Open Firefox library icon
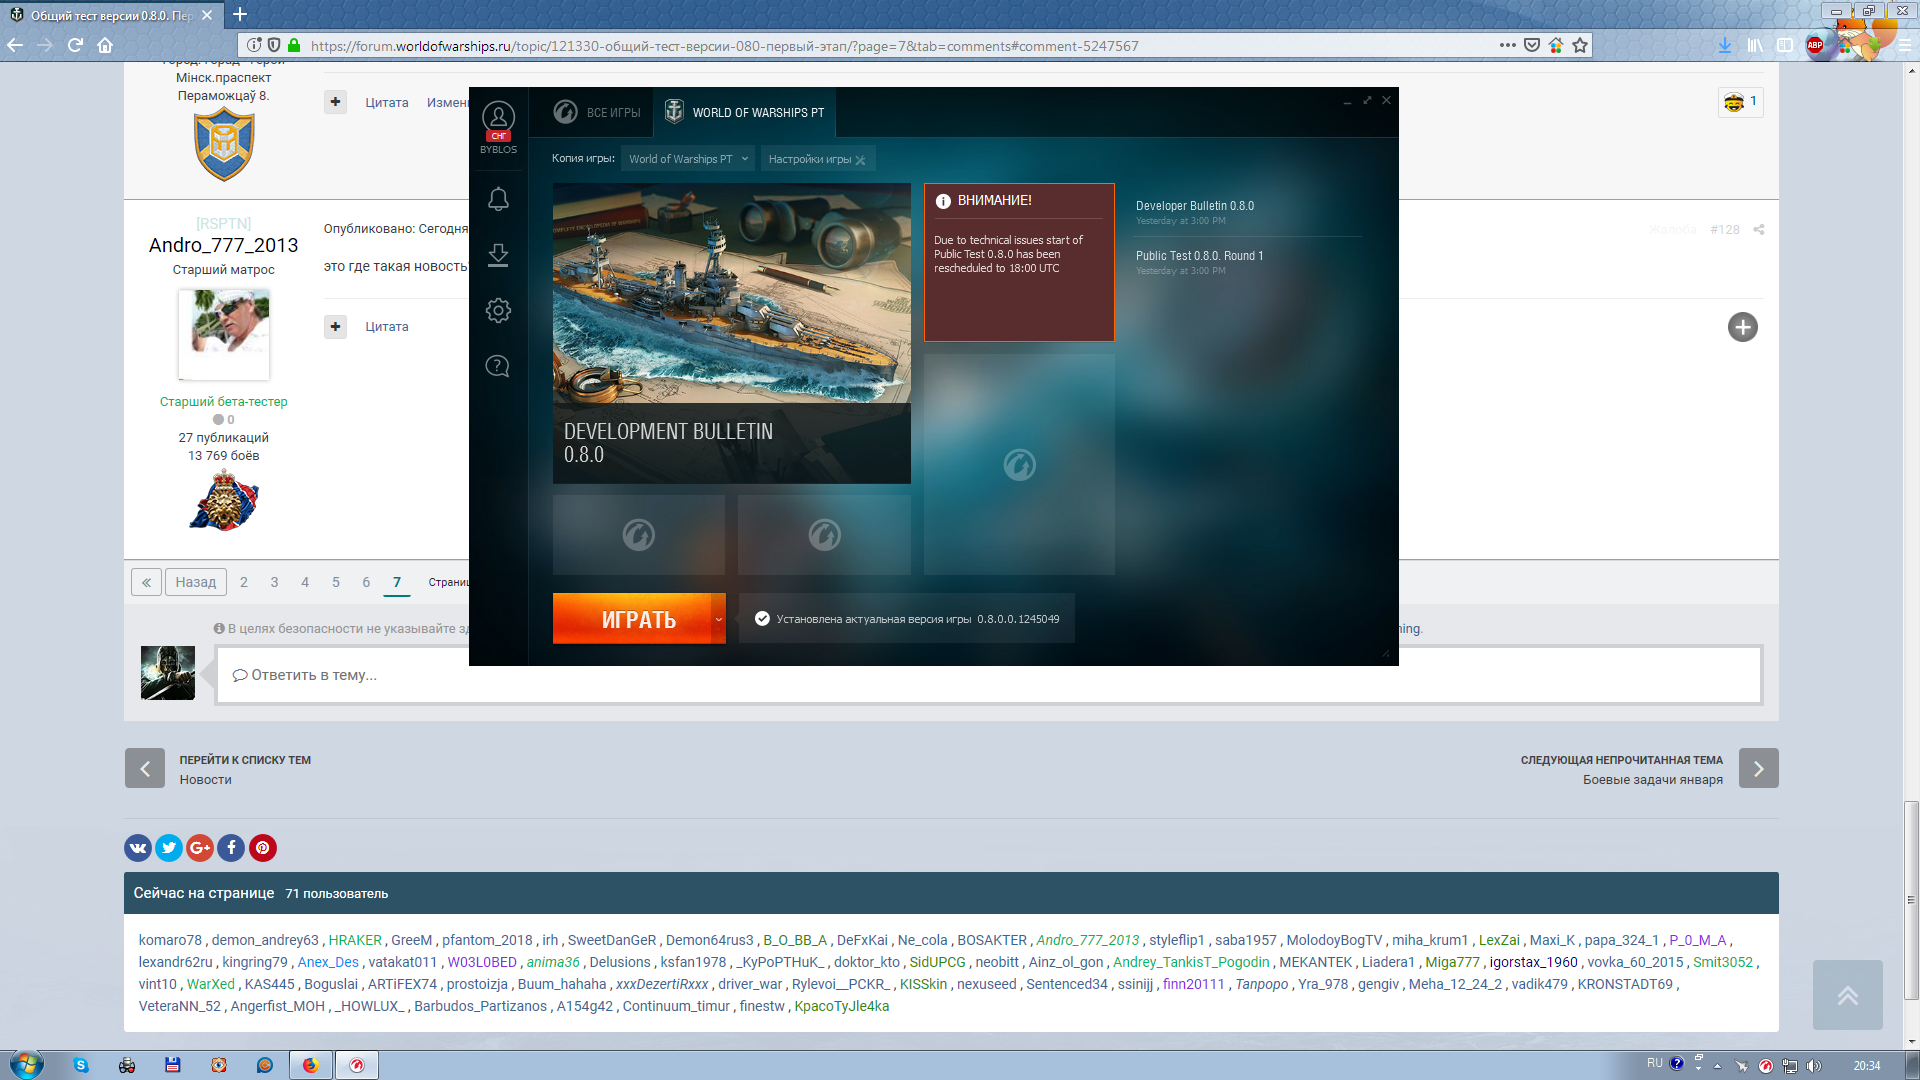The width and height of the screenshot is (1920, 1080). pyautogui.click(x=1755, y=45)
